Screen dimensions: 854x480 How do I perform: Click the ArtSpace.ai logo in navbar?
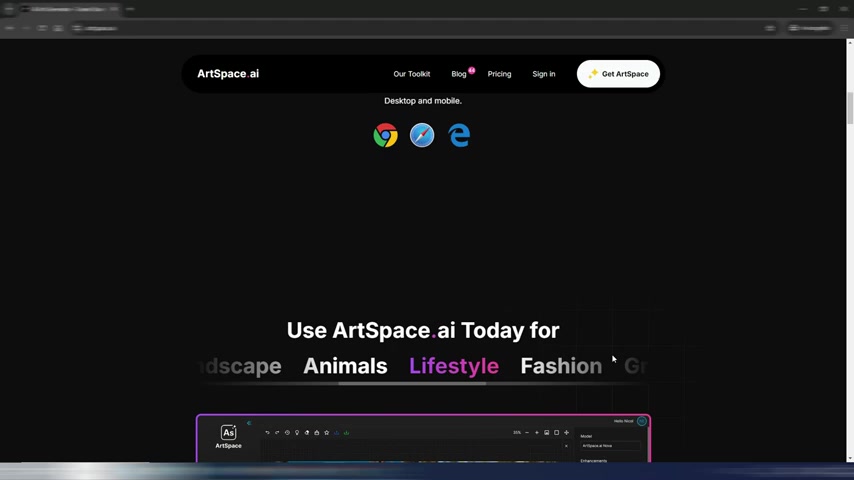tap(228, 74)
